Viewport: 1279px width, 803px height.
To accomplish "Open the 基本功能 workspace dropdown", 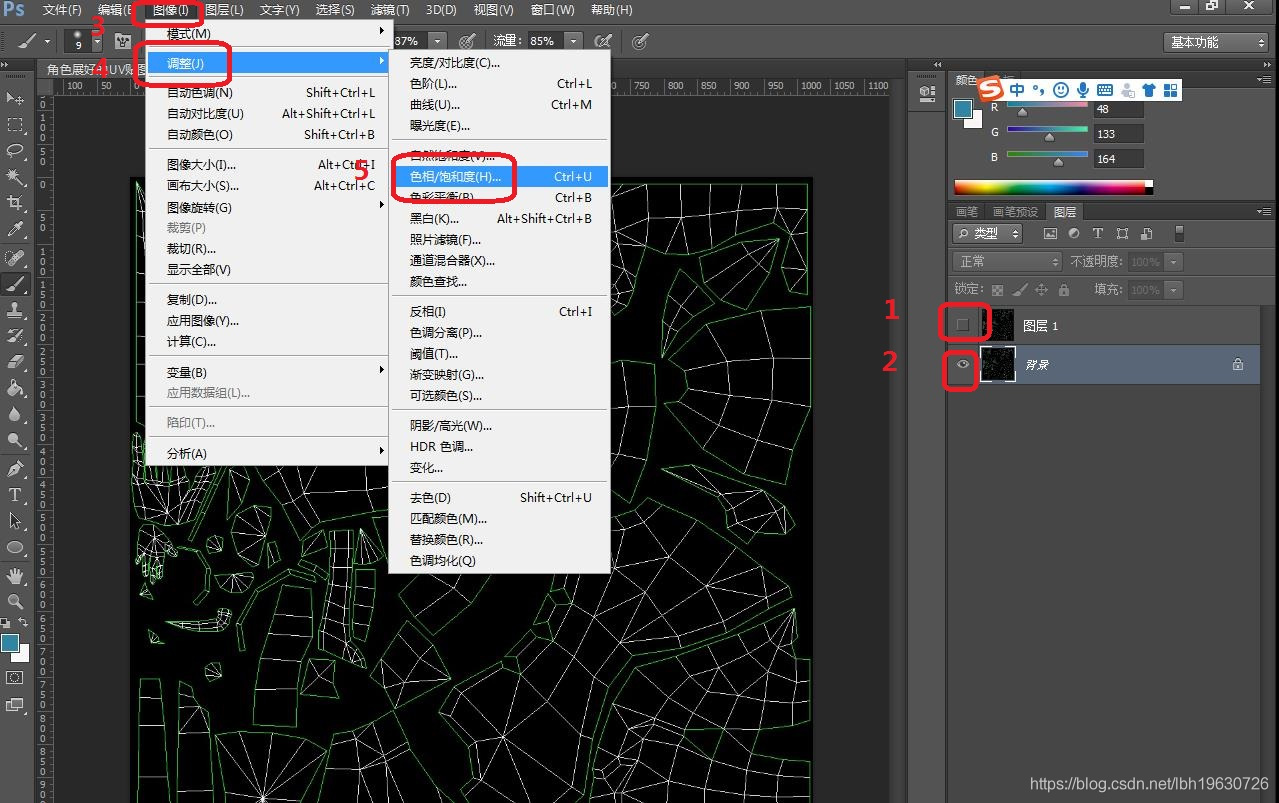I will (x=1216, y=42).
